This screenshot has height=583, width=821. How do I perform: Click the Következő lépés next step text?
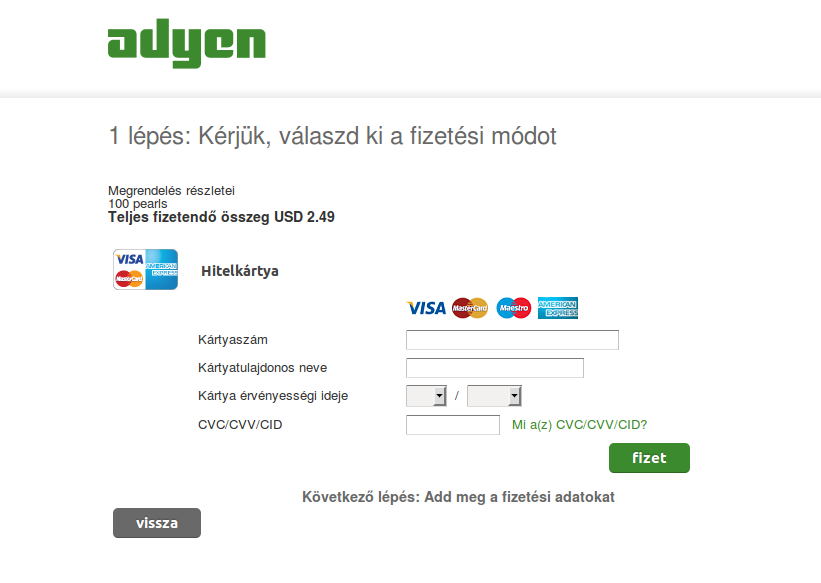[458, 497]
